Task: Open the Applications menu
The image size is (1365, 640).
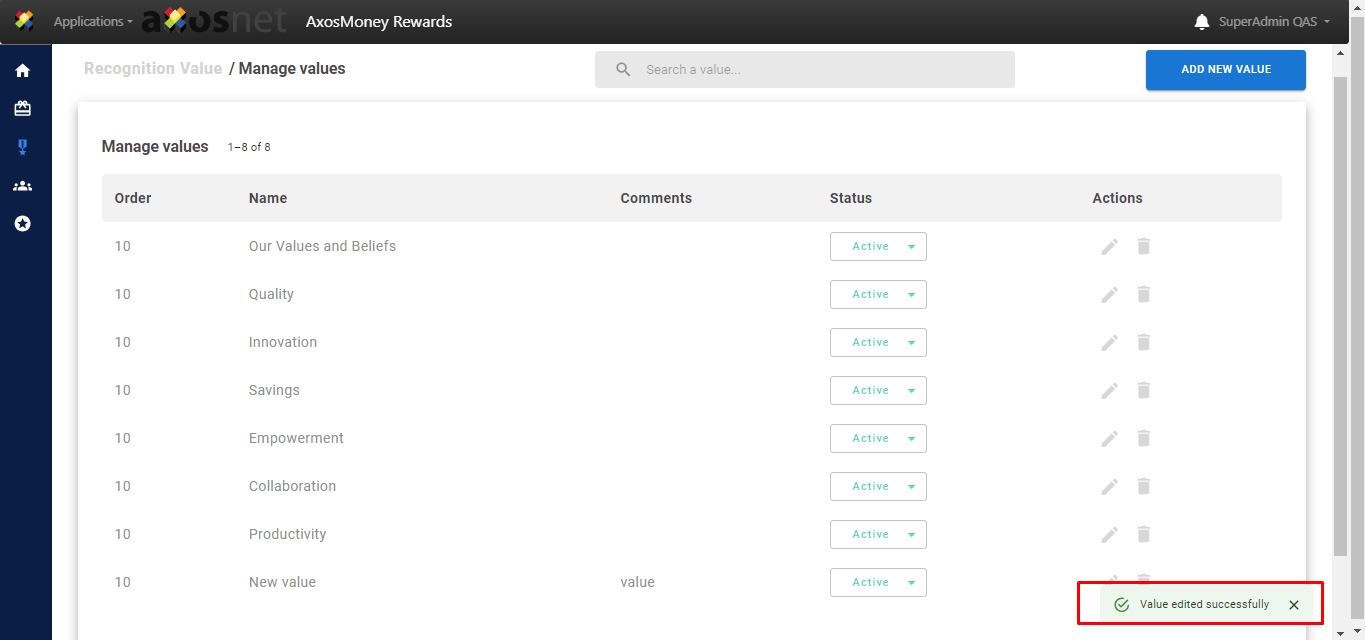Action: point(92,22)
